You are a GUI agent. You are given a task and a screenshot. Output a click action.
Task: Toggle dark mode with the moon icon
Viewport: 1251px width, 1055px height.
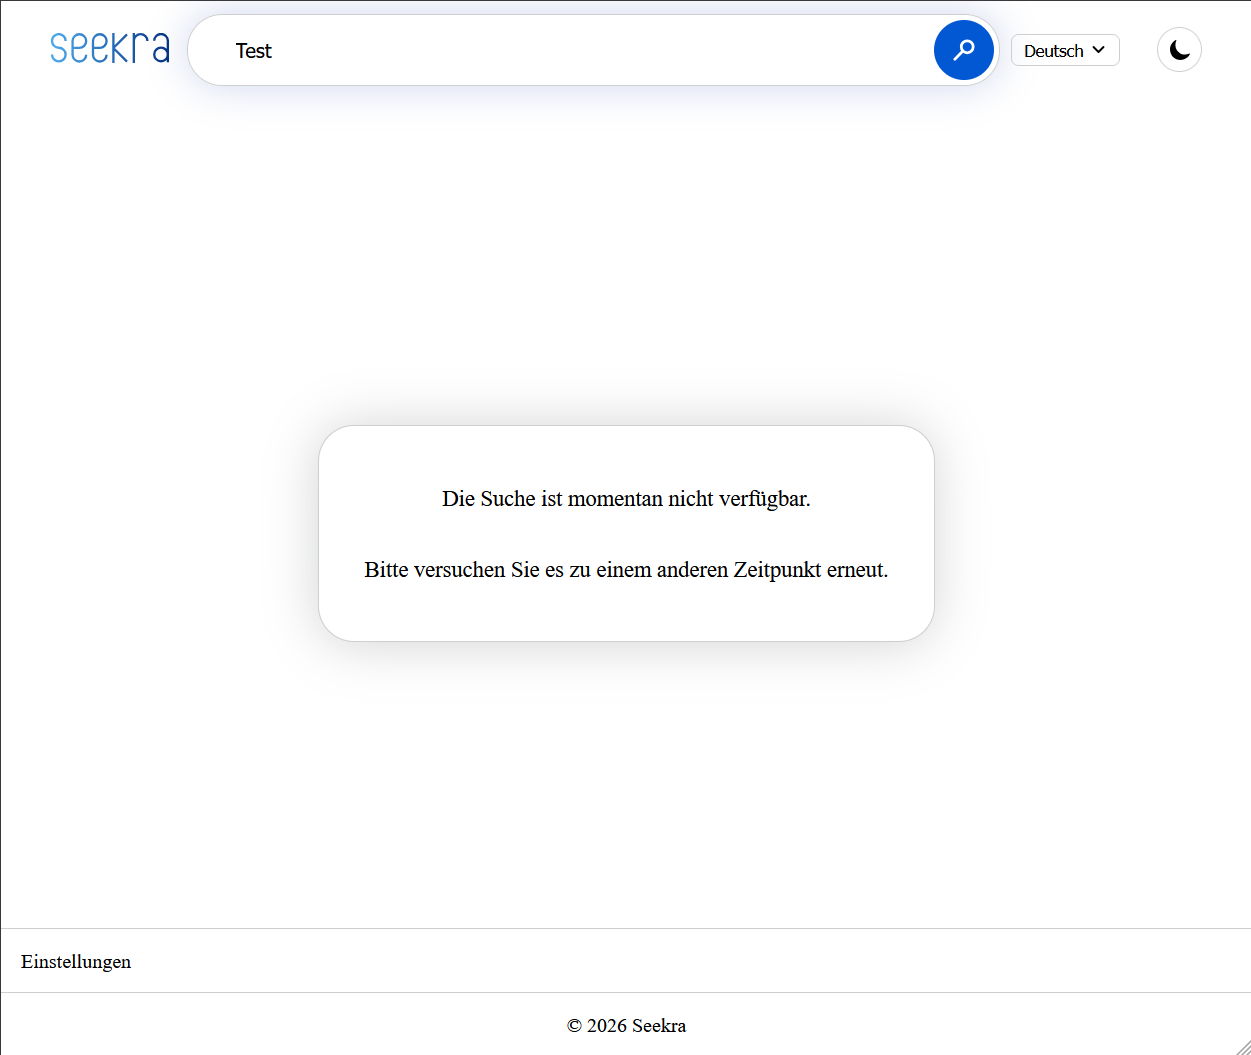click(x=1179, y=50)
